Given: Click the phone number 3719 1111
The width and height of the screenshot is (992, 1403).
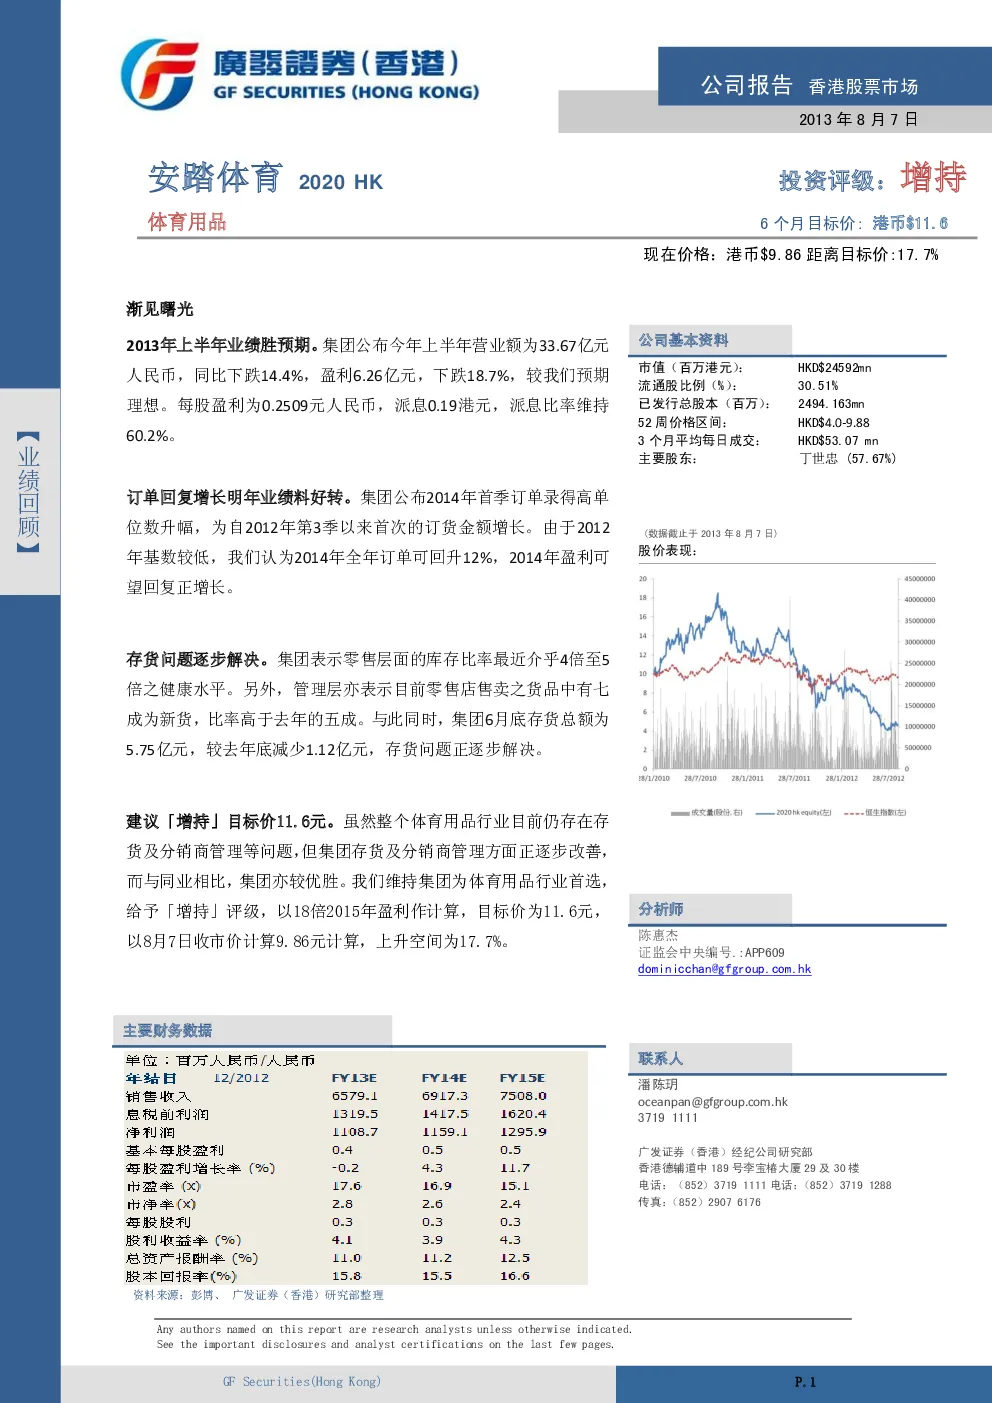Looking at the screenshot, I should point(668,1118).
